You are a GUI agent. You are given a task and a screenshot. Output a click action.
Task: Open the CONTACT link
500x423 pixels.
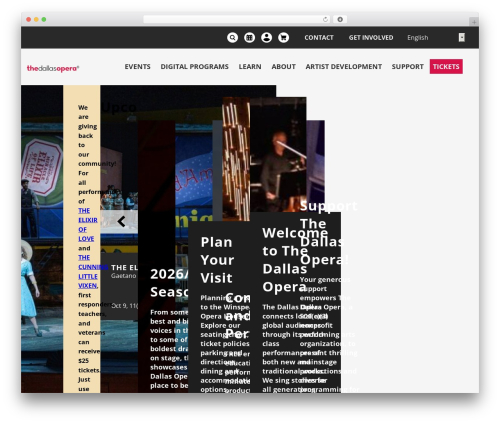[x=319, y=38]
